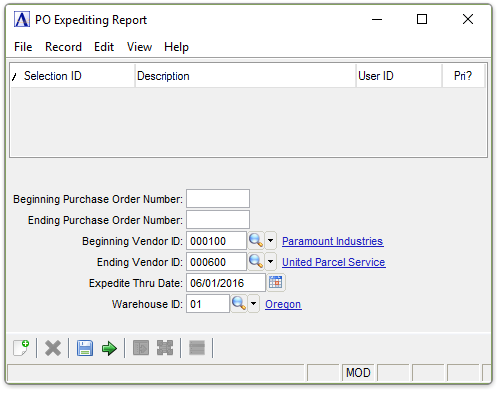Click the Delete X toolbar icon
The image size is (501, 393).
[53, 348]
